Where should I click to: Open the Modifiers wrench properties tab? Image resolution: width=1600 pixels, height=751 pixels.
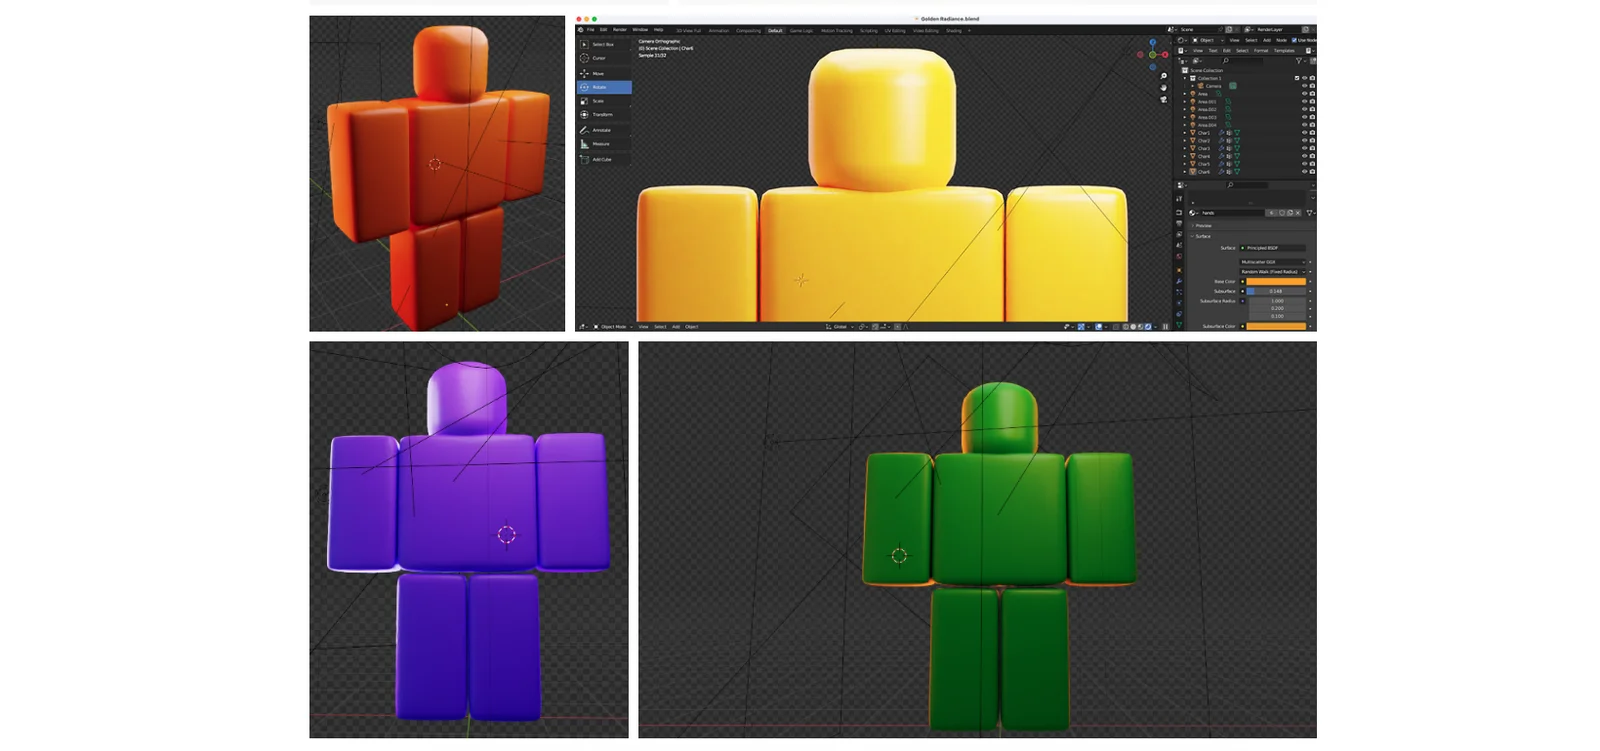click(1178, 282)
